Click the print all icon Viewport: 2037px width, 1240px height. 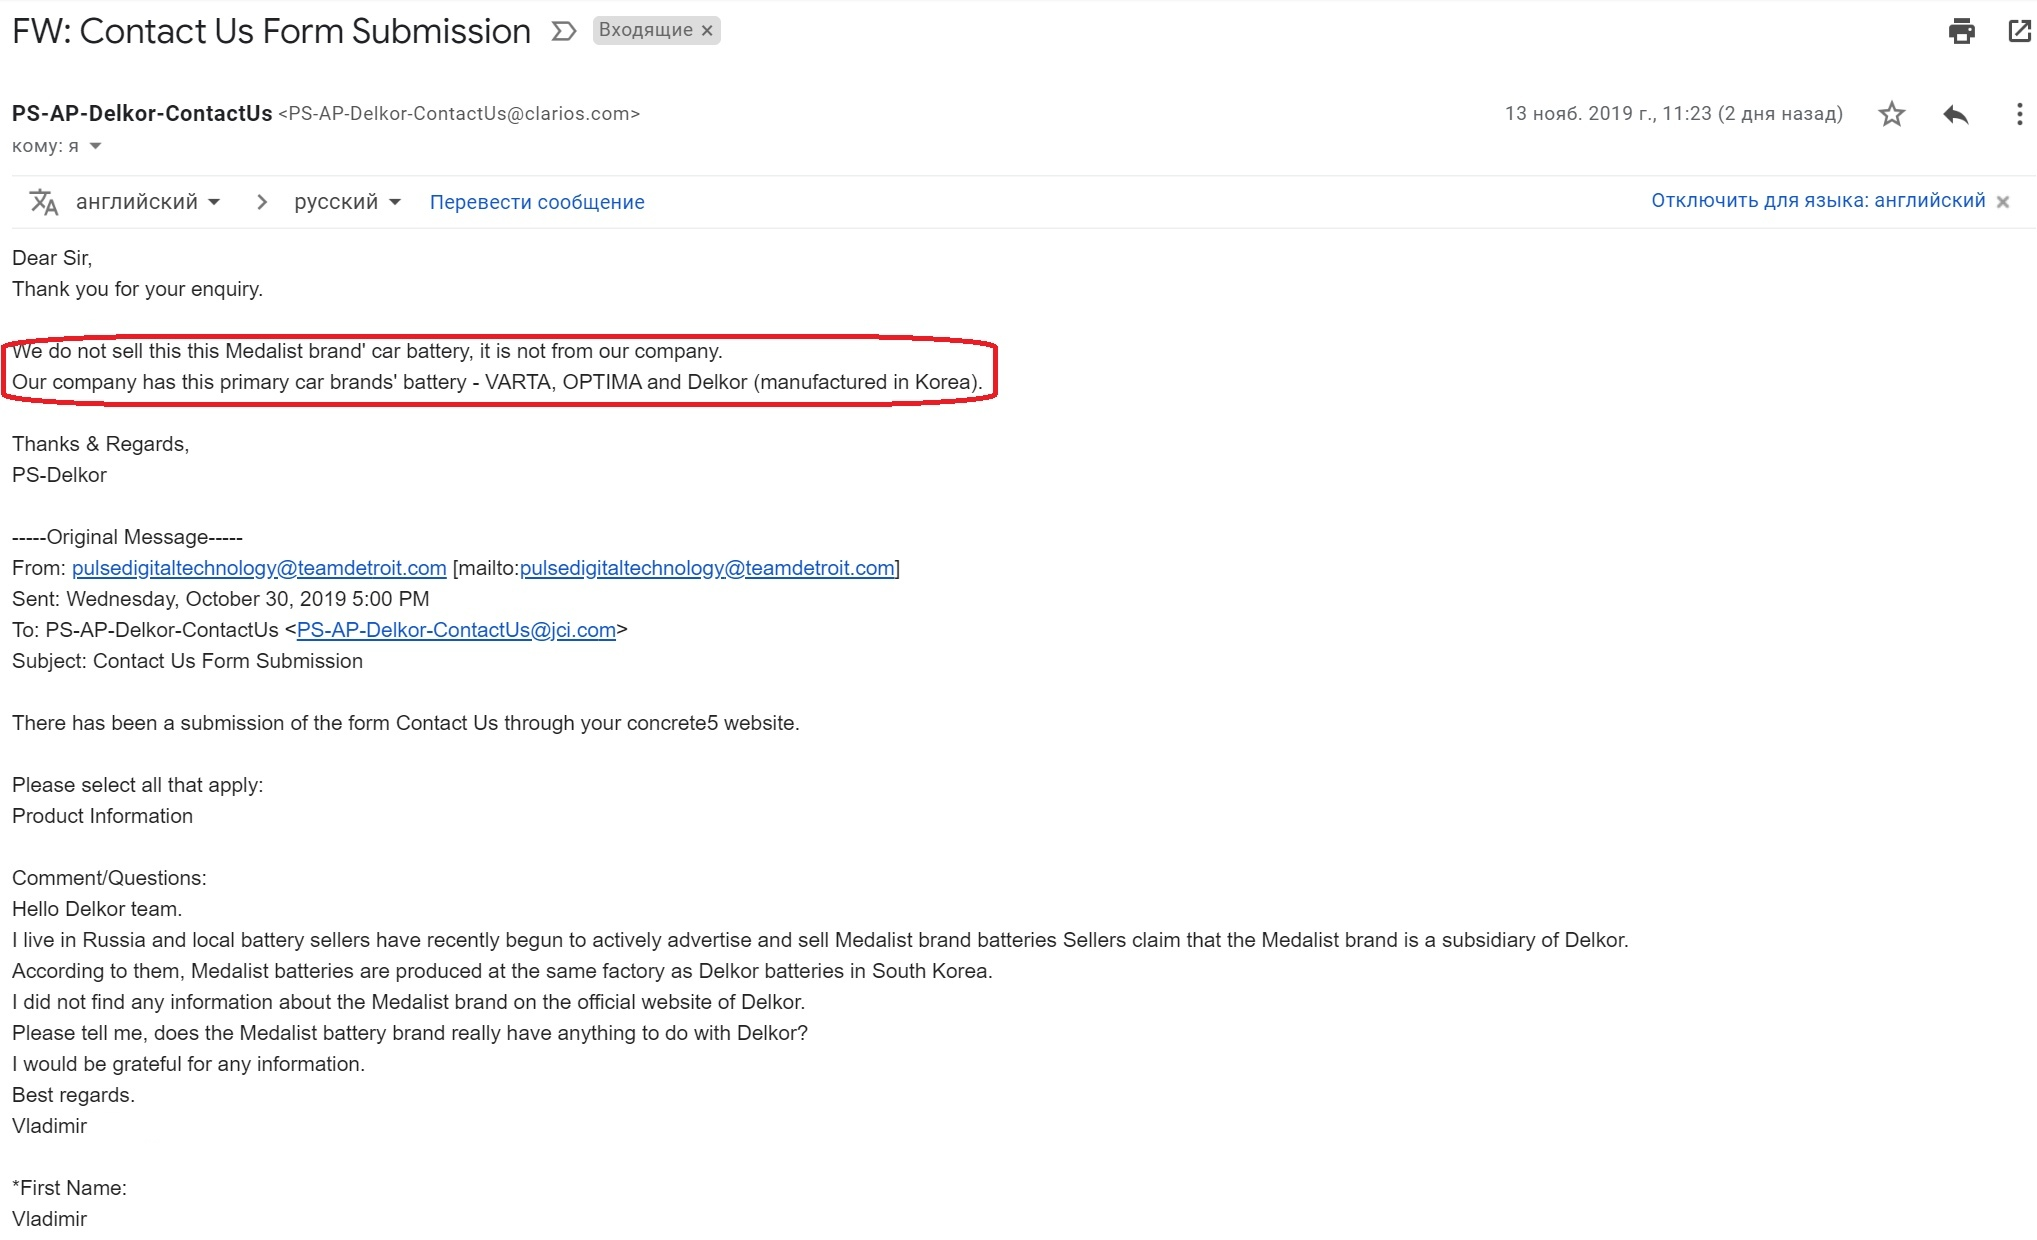point(1961,31)
